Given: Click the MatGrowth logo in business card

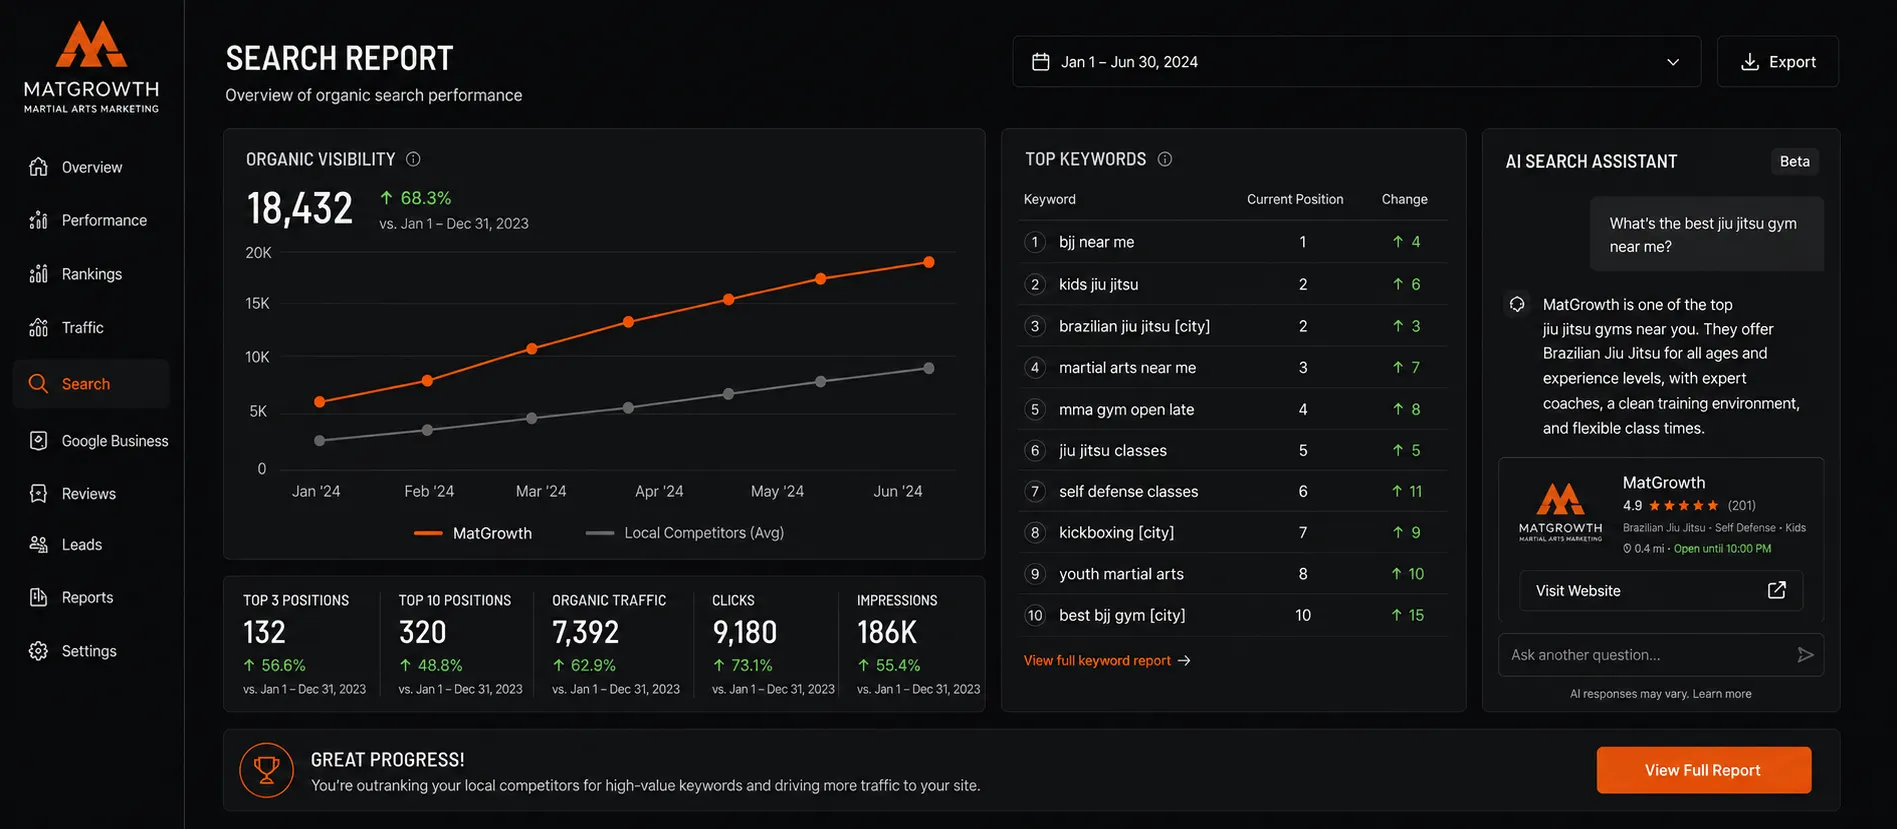Looking at the screenshot, I should (x=1560, y=512).
